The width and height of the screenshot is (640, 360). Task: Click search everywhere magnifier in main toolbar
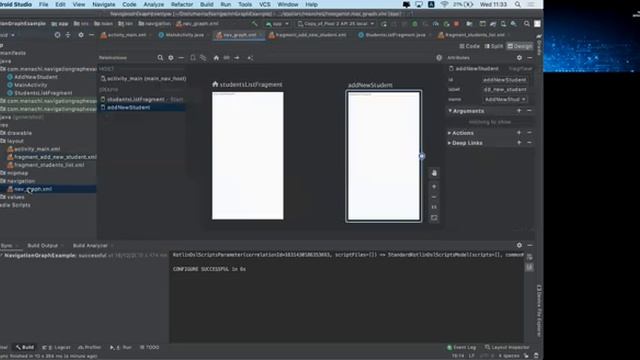tap(527, 24)
